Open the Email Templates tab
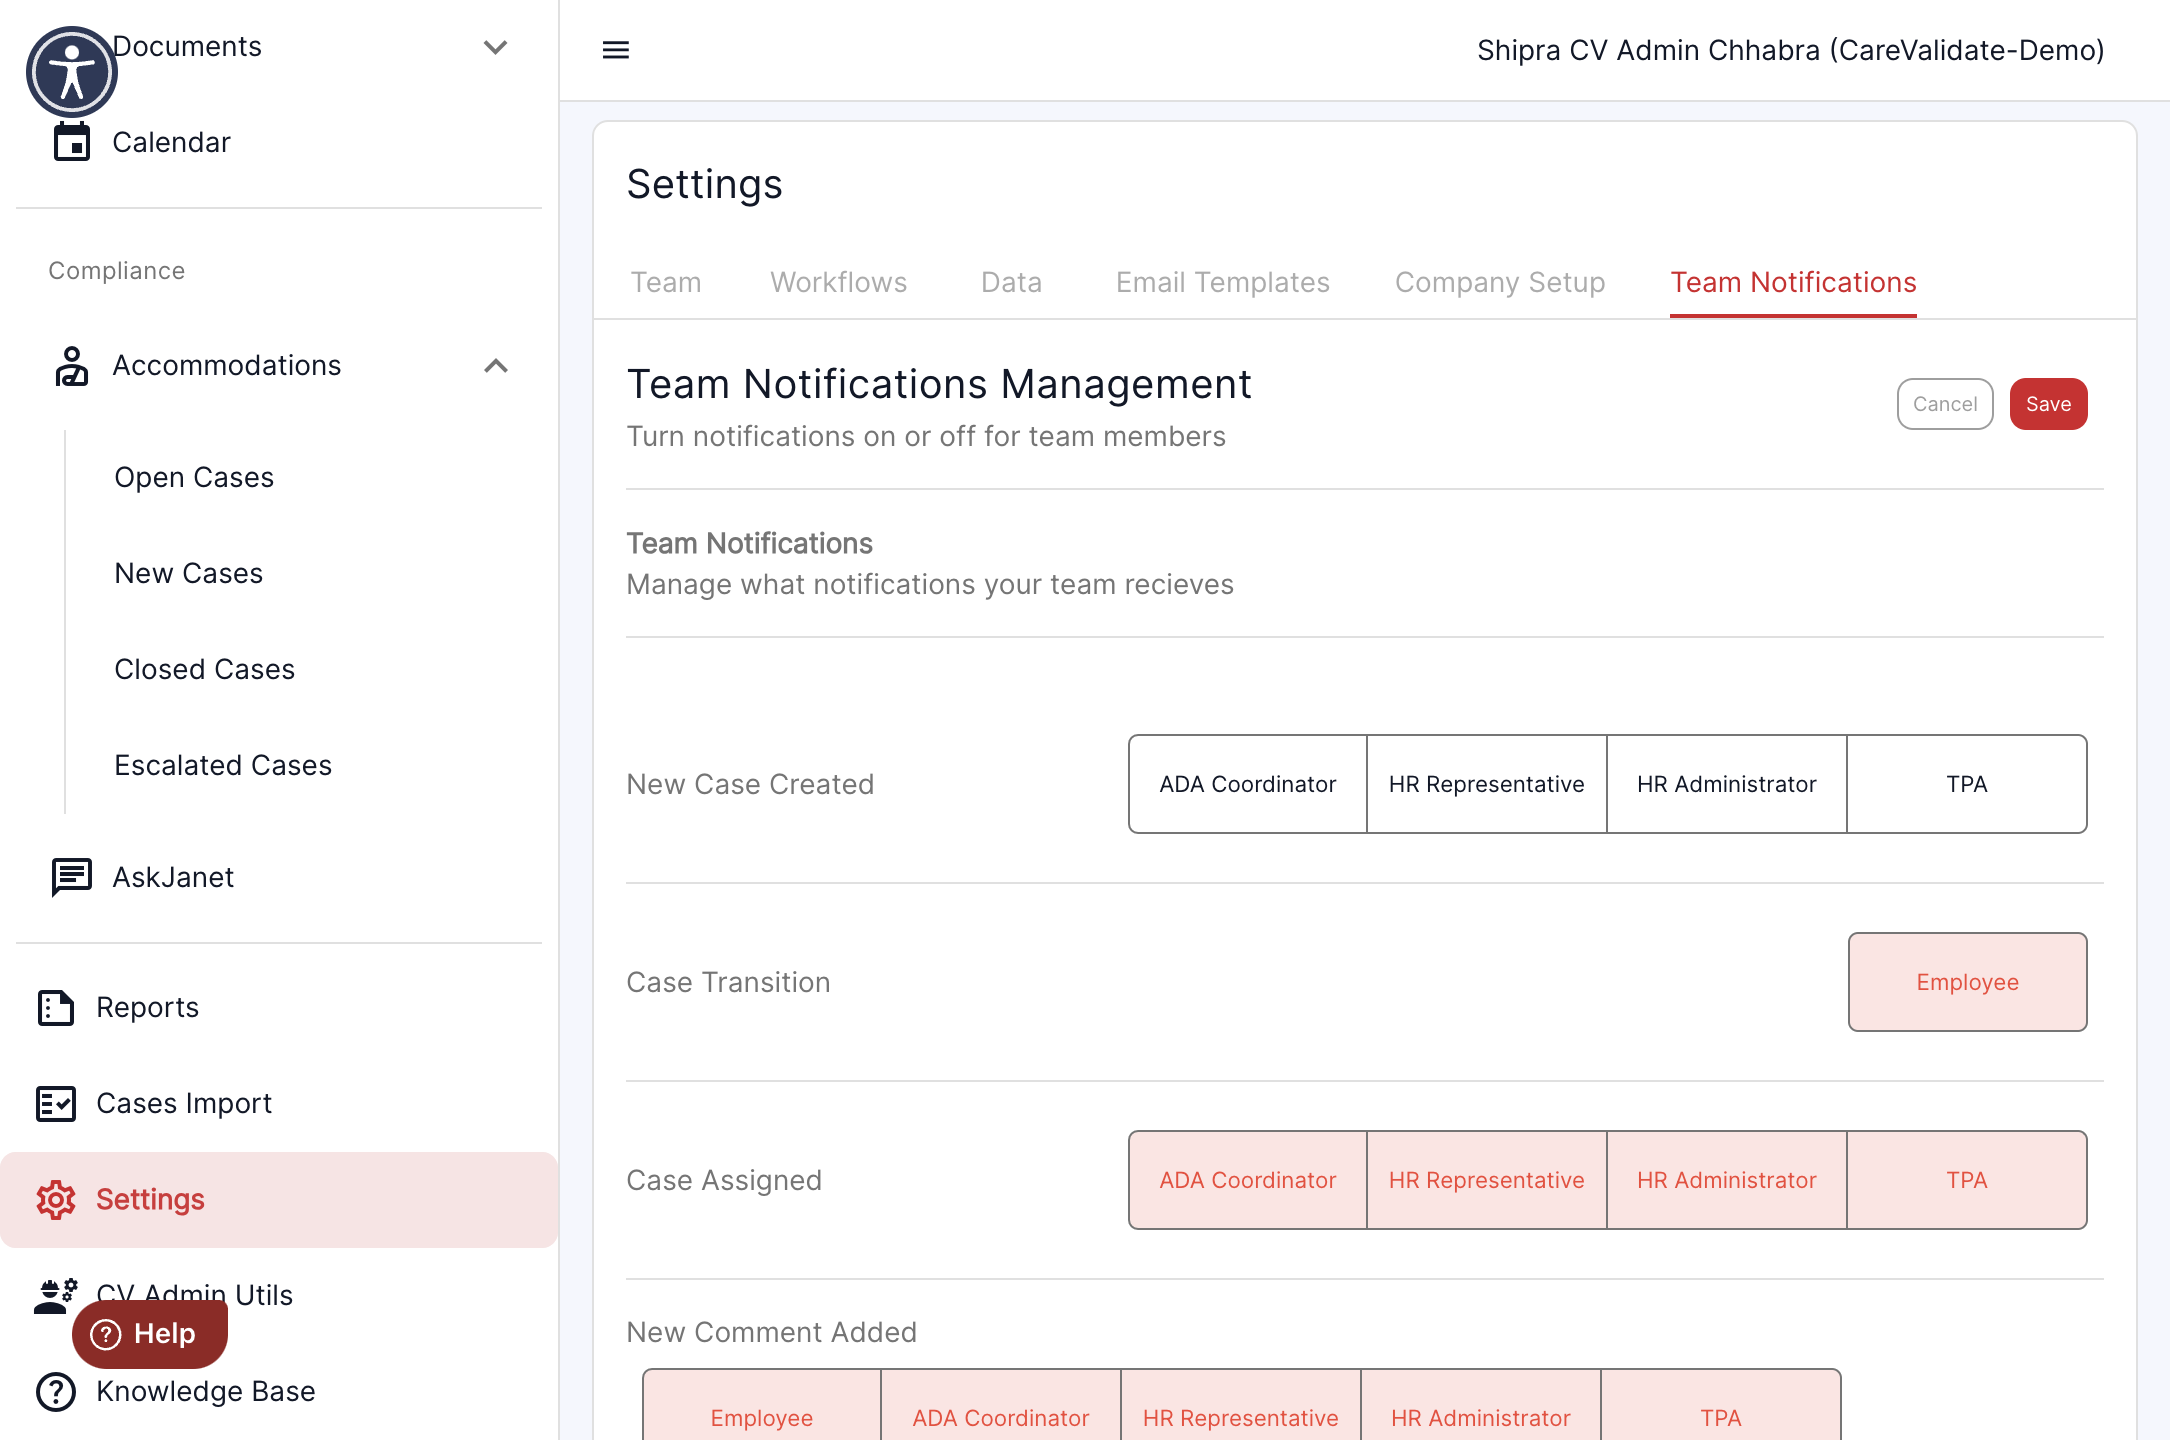This screenshot has width=2170, height=1440. coord(1222,283)
